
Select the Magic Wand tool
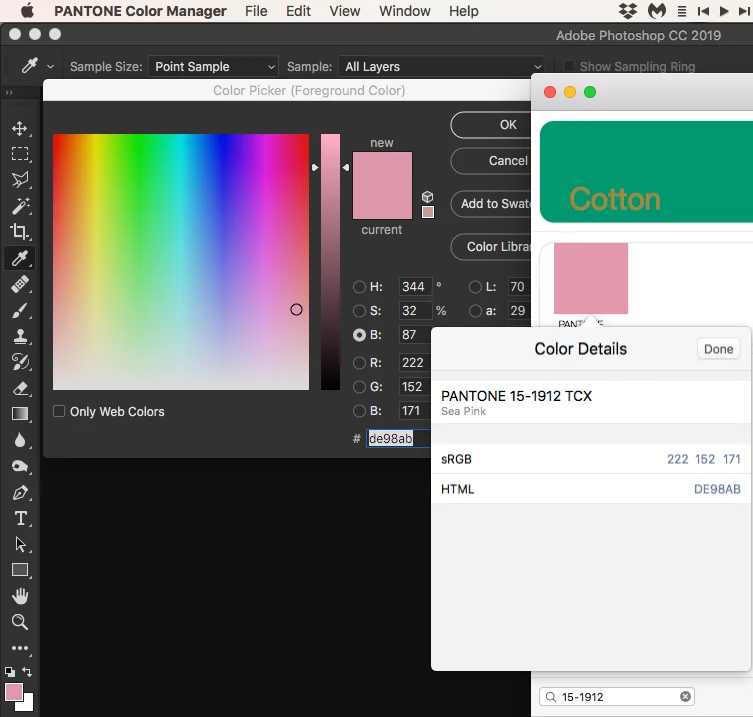click(20, 206)
